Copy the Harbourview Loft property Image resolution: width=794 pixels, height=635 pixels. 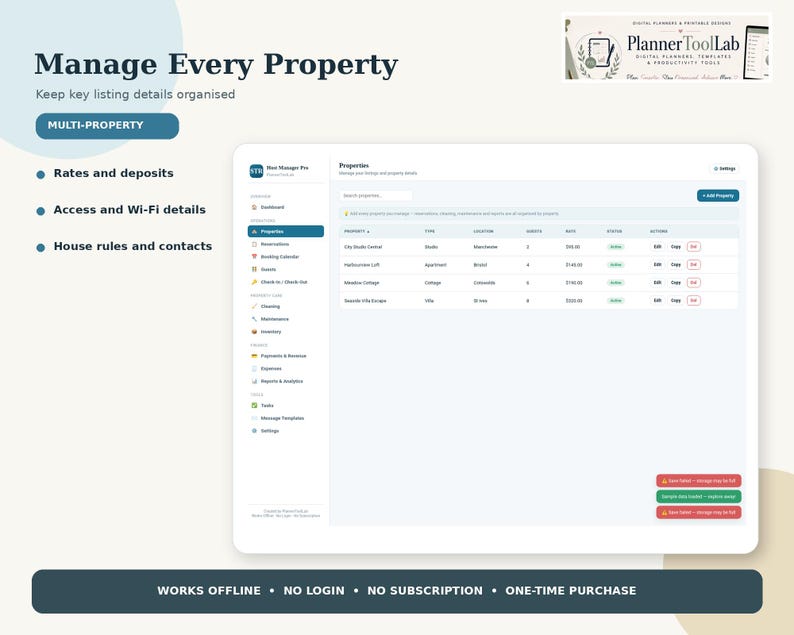click(x=676, y=264)
